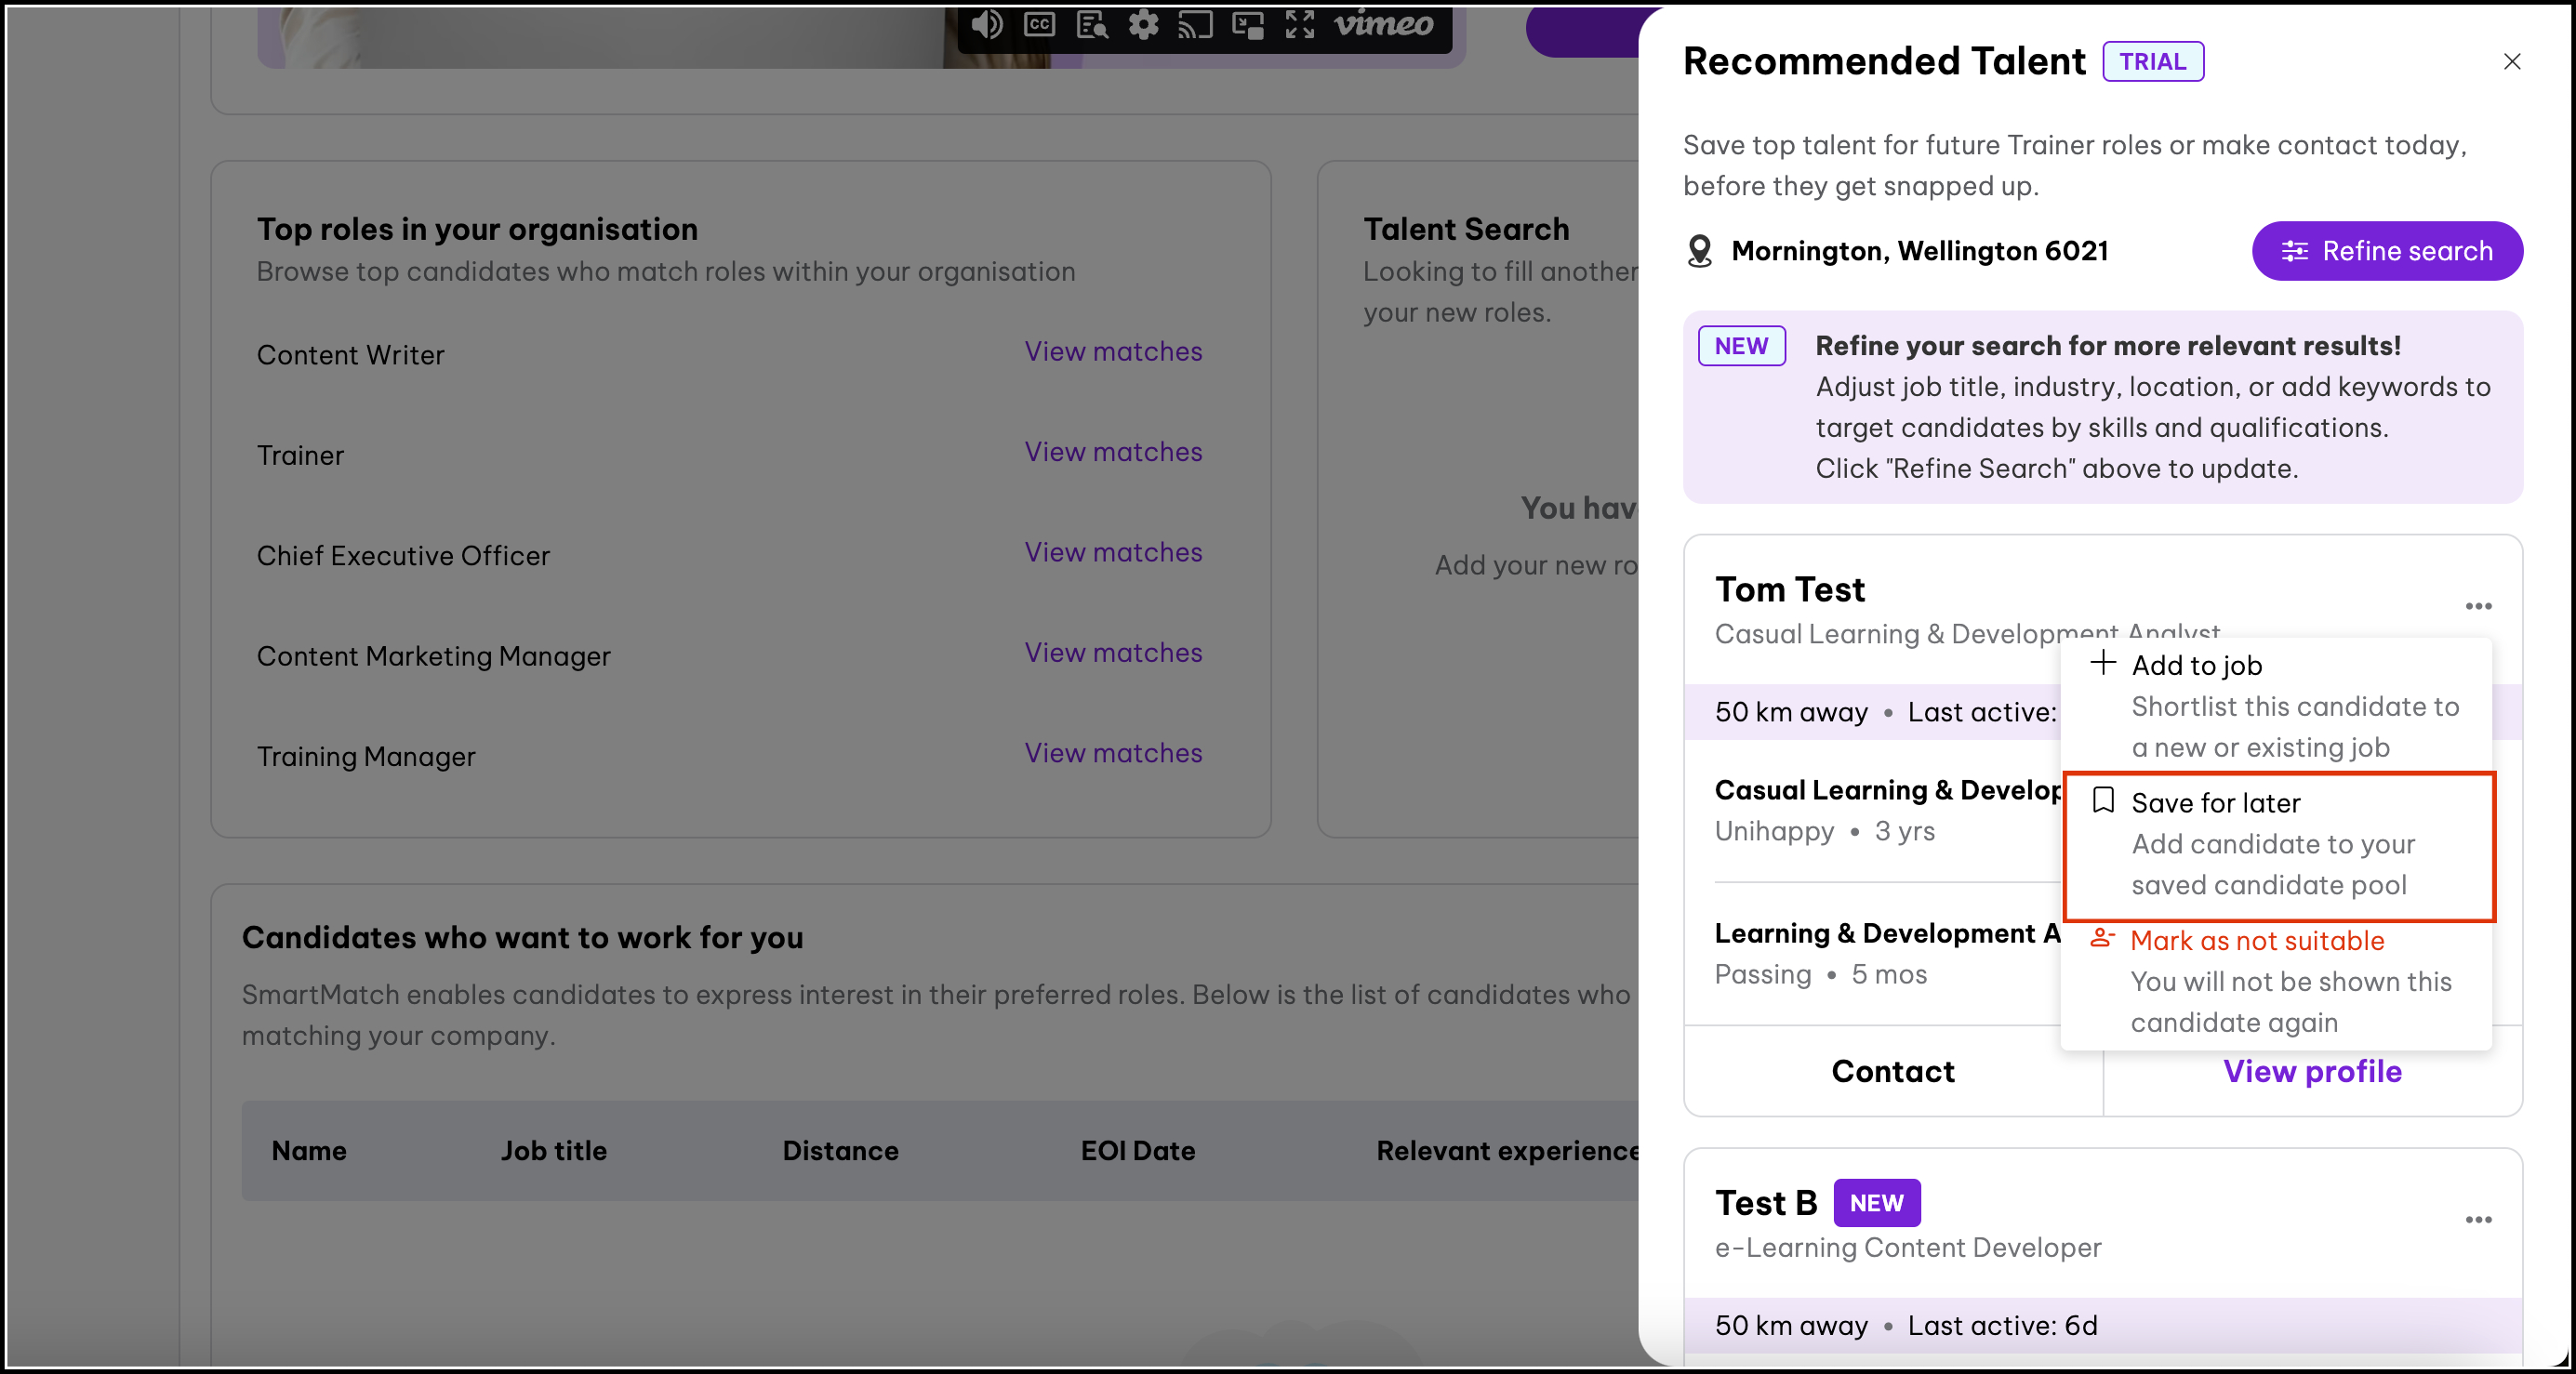
Task: View matches for Content Writer role
Action: point(1112,352)
